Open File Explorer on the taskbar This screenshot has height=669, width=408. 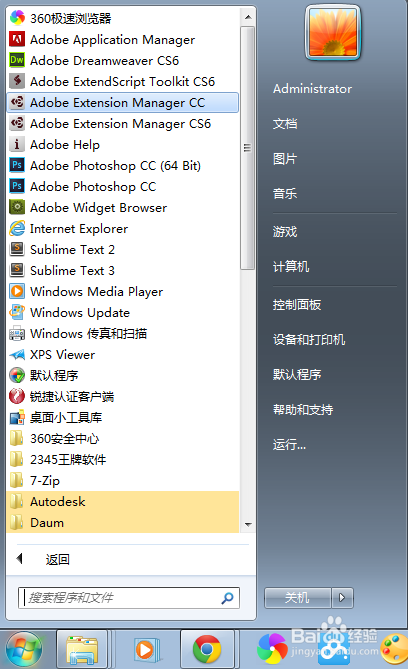pyautogui.click(x=82, y=650)
